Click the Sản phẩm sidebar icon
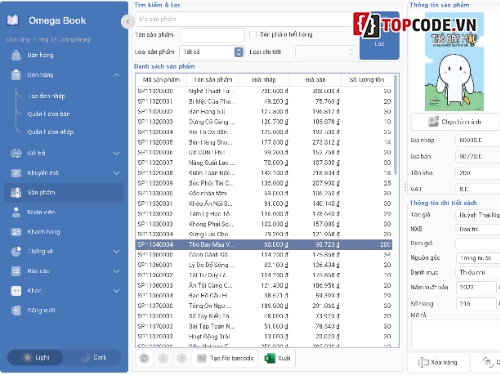The image size is (500, 375). pos(16,192)
